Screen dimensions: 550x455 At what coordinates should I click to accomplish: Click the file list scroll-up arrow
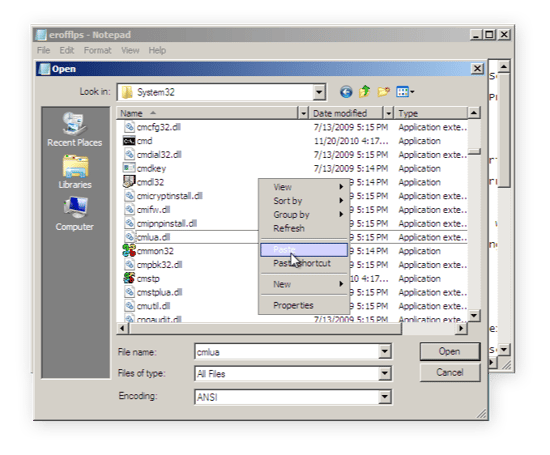coord(474,113)
